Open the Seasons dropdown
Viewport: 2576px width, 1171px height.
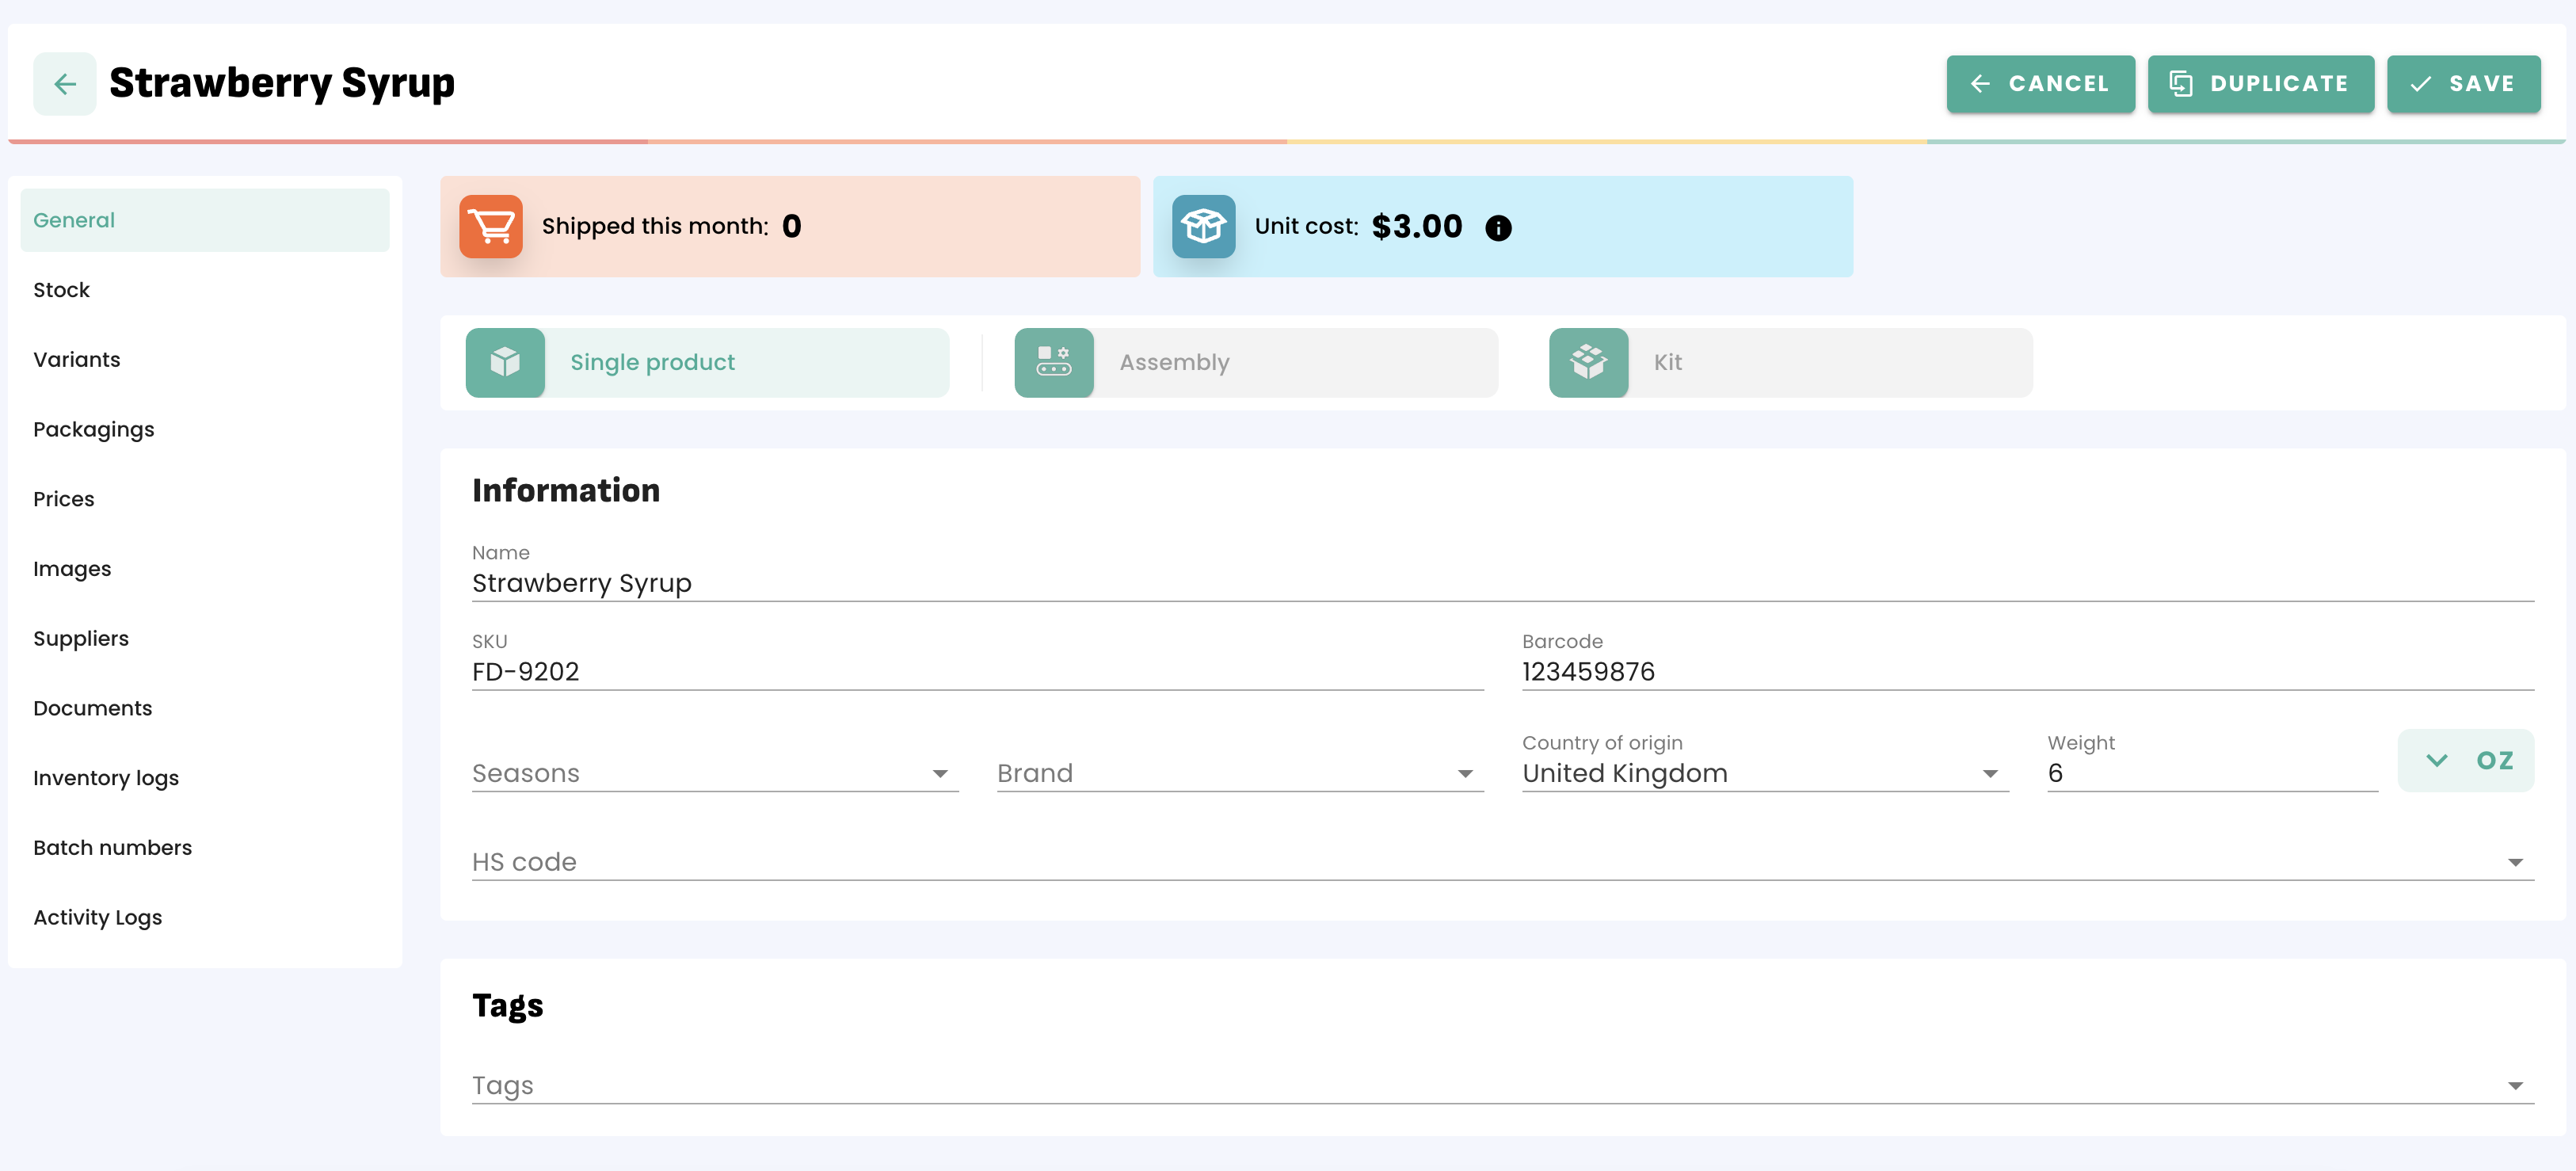pos(714,773)
